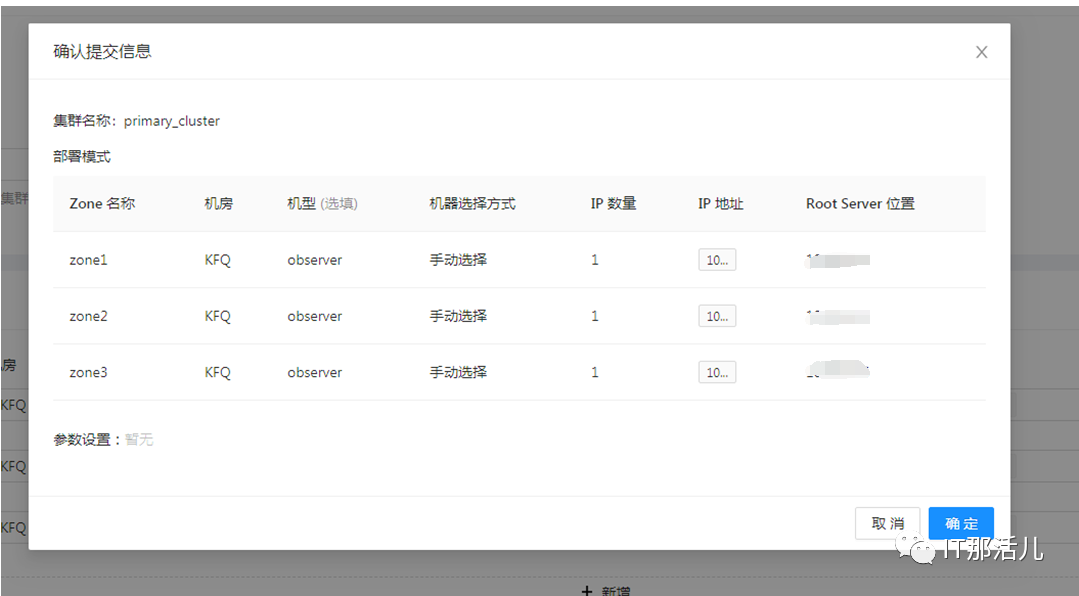
Task: Open the zone1 IP address tag
Action: coord(717,259)
